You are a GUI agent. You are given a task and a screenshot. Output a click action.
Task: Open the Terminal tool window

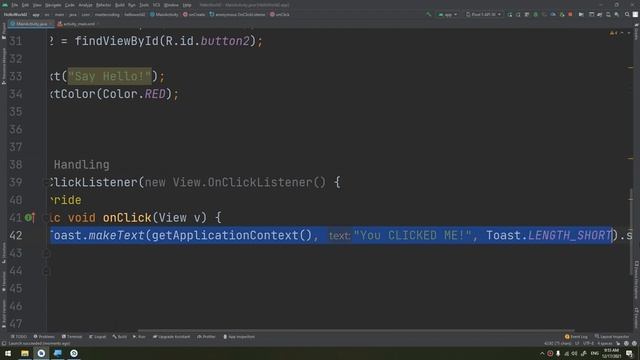click(x=72, y=337)
